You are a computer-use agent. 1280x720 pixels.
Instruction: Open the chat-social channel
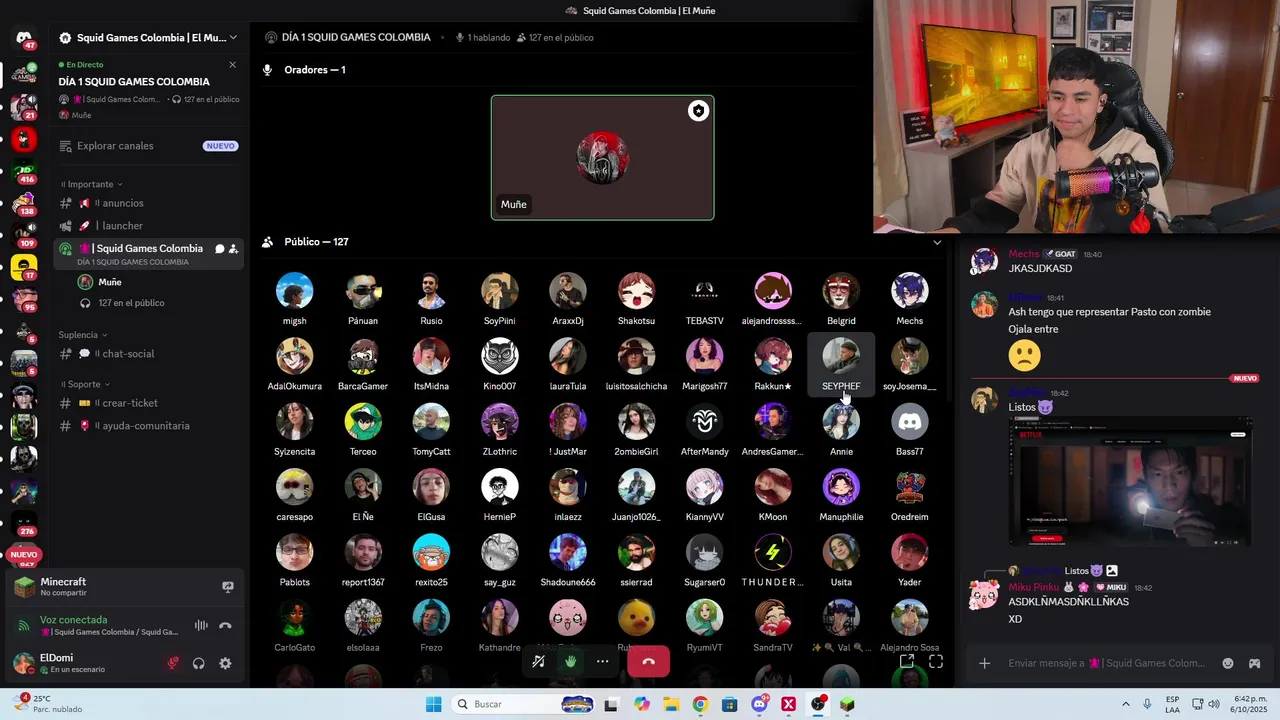pyautogui.click(x=148, y=354)
